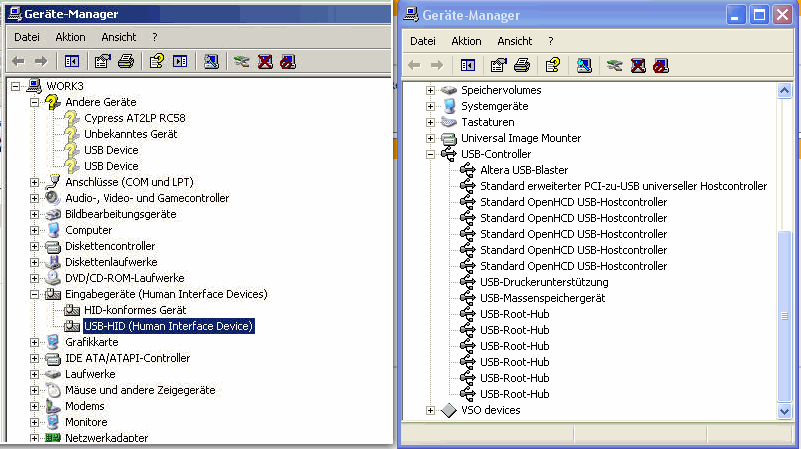Collapse the USB-Controller category

(431, 154)
